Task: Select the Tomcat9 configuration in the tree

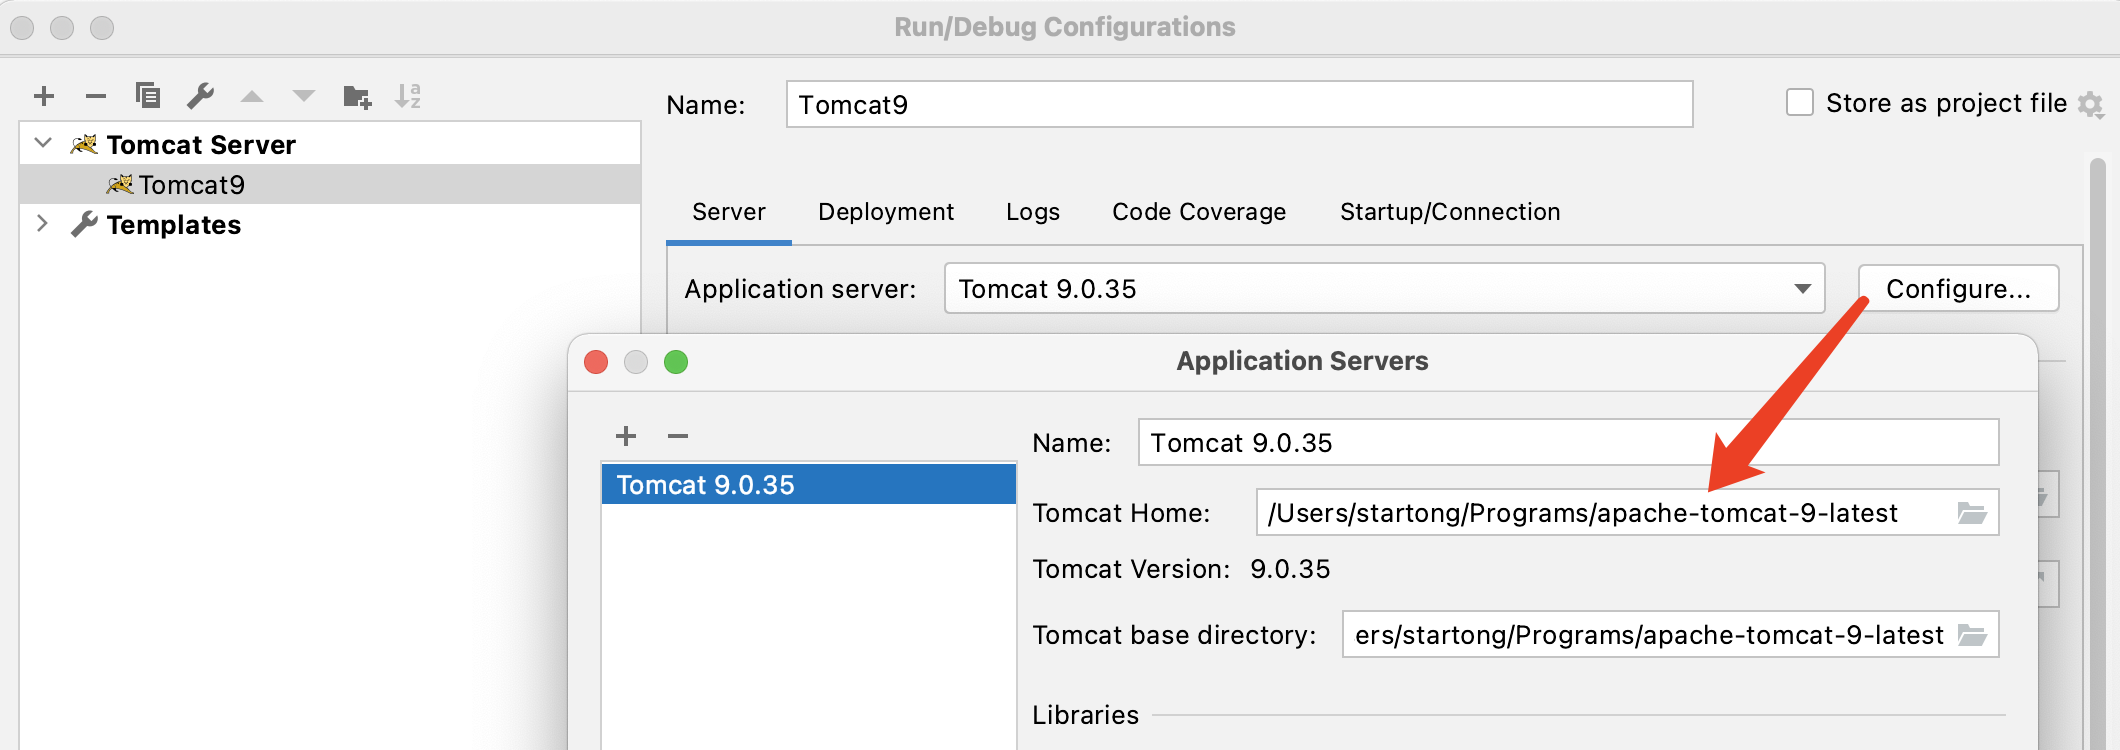Action: tap(330, 184)
